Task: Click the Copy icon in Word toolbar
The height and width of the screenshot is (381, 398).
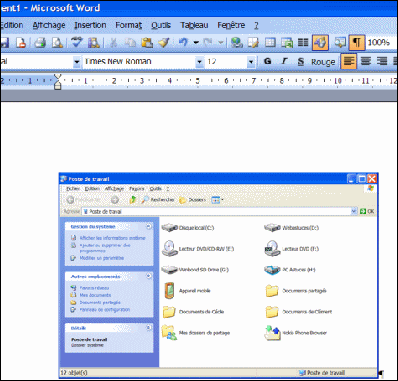Action: pyautogui.click(x=130, y=43)
